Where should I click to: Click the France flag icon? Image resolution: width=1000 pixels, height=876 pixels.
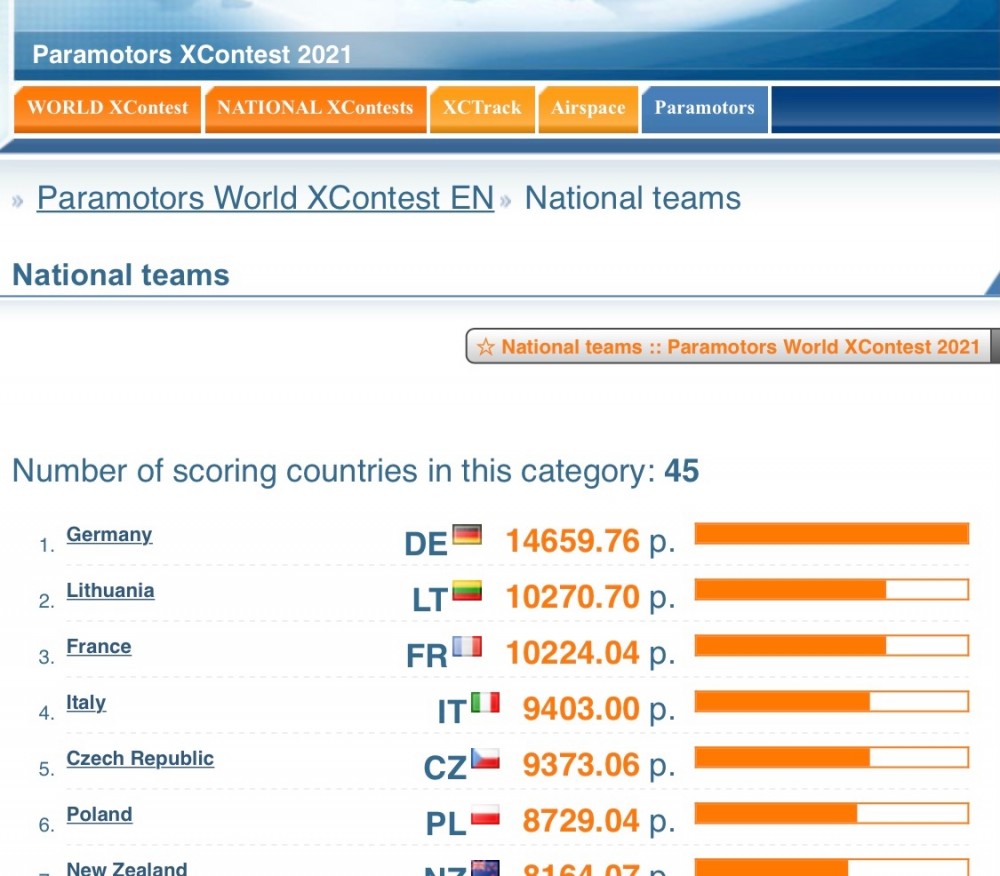click(x=467, y=646)
